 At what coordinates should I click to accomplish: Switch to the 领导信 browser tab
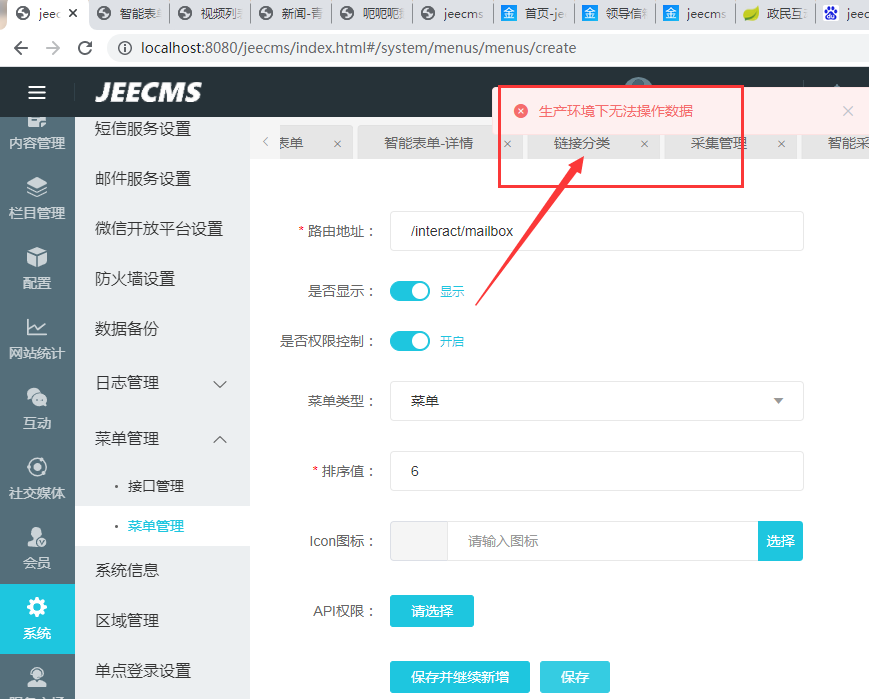point(615,13)
